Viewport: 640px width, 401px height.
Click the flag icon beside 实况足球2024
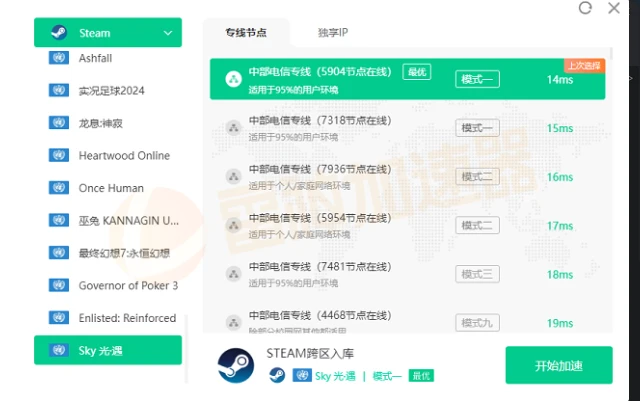pos(59,90)
